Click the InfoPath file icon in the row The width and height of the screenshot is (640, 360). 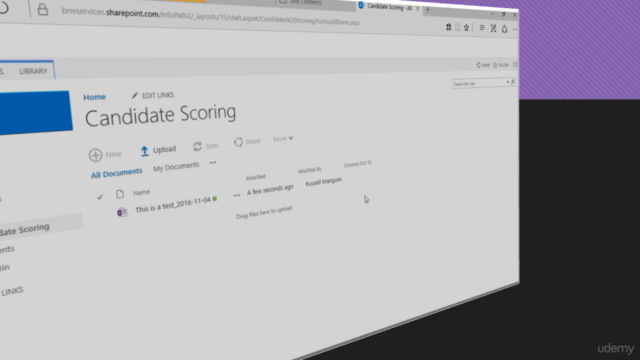(122, 212)
